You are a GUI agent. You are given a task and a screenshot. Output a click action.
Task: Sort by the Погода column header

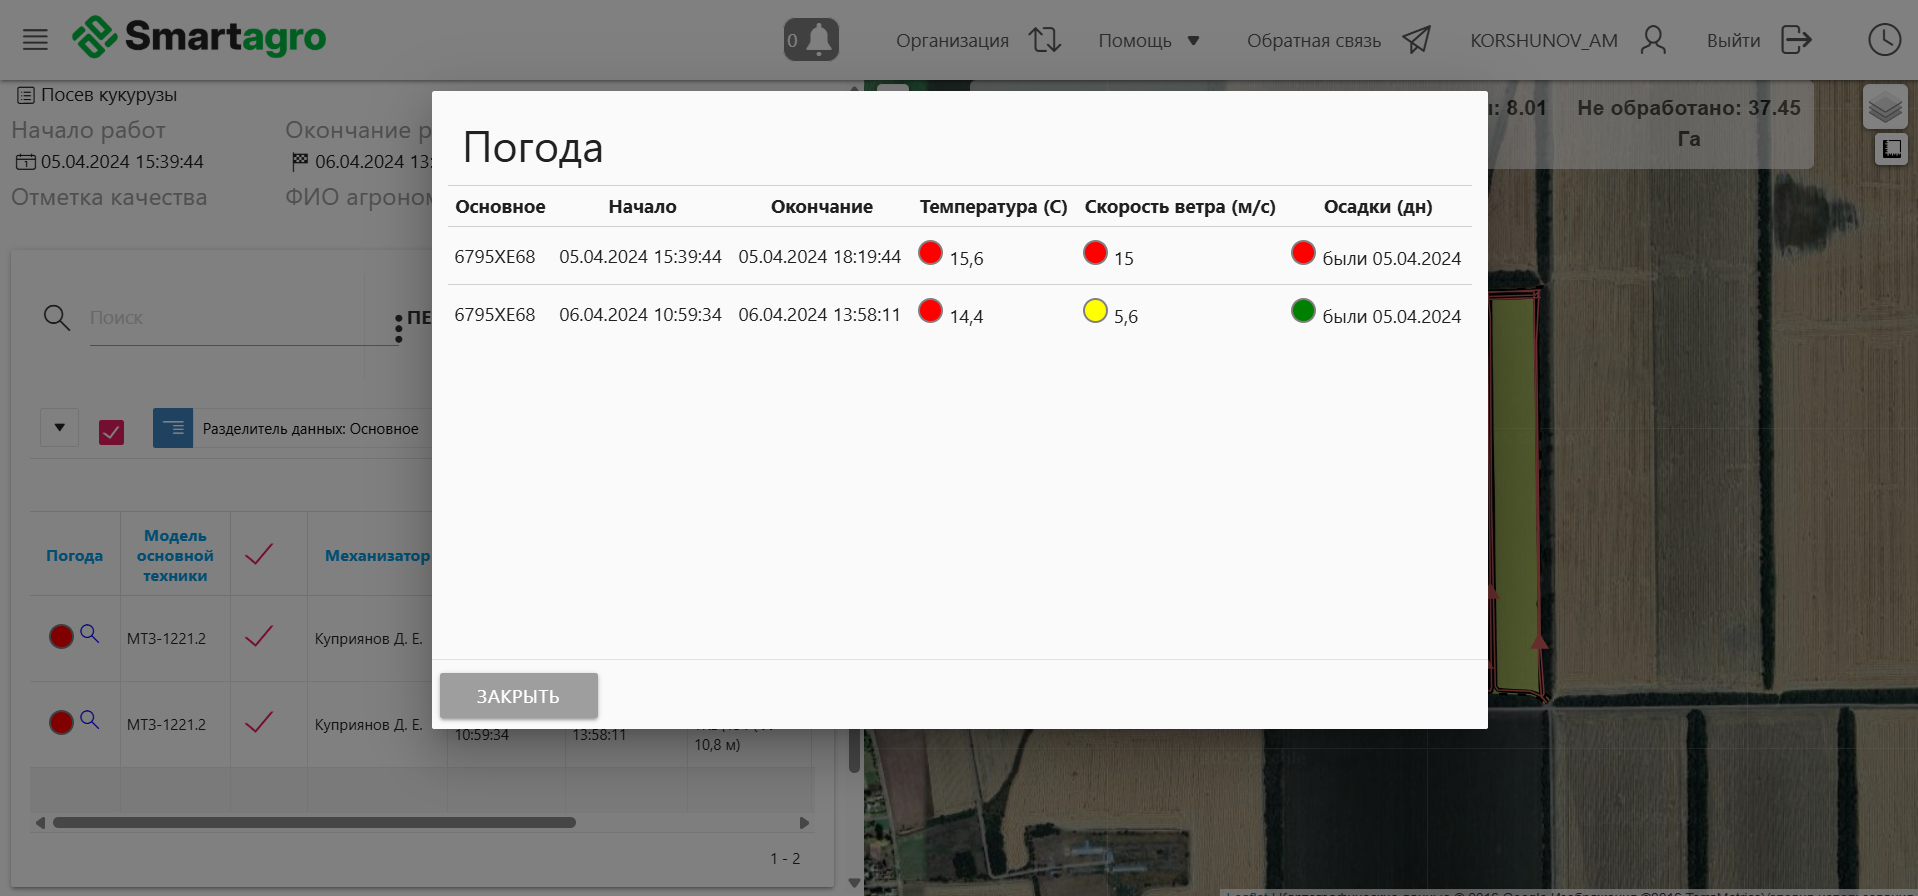[x=74, y=556]
